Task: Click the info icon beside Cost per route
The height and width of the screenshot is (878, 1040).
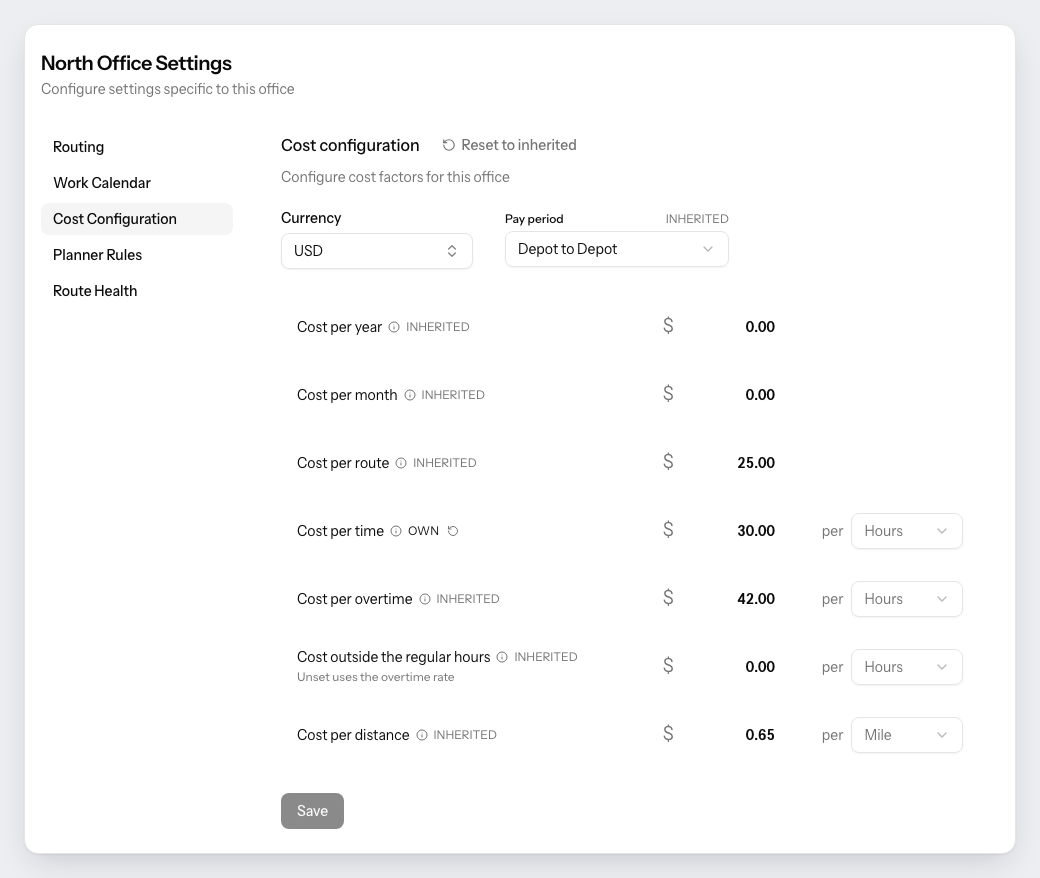Action: coord(401,463)
